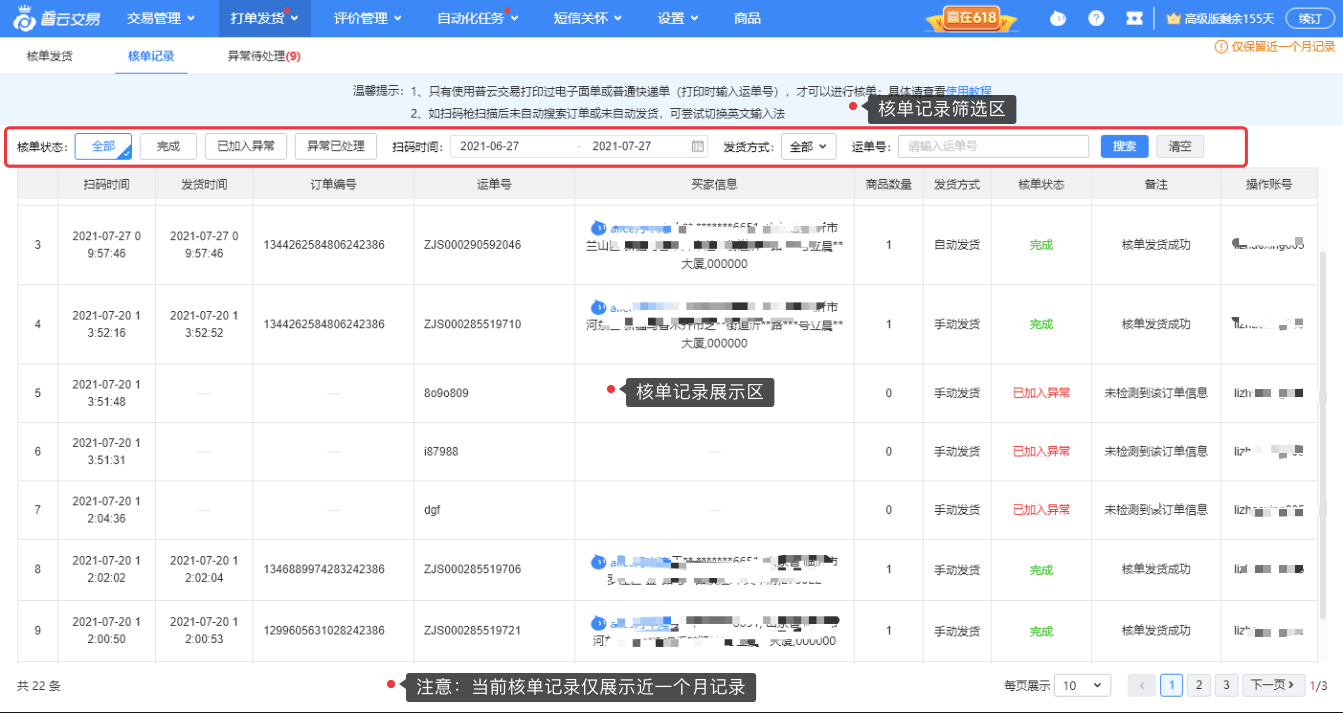Click 自动发货 in row 3
The width and height of the screenshot is (1343, 713).
coord(957,245)
